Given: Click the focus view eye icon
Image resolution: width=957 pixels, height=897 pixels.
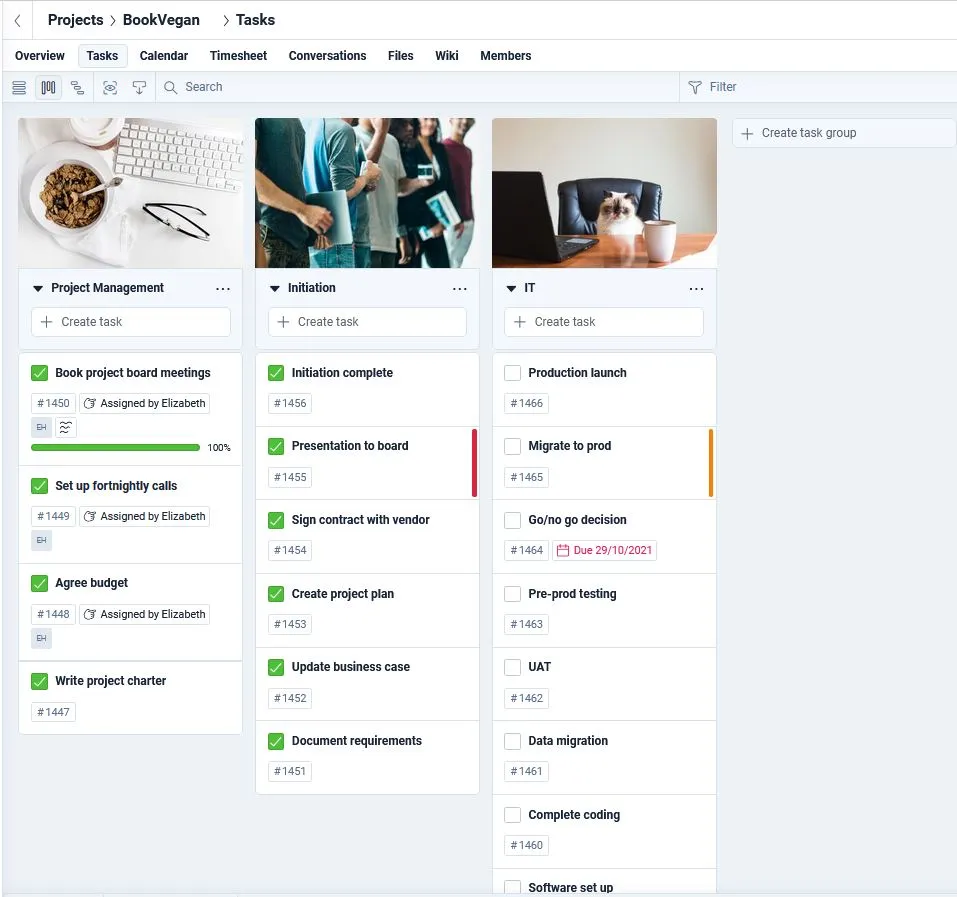Looking at the screenshot, I should click(110, 87).
